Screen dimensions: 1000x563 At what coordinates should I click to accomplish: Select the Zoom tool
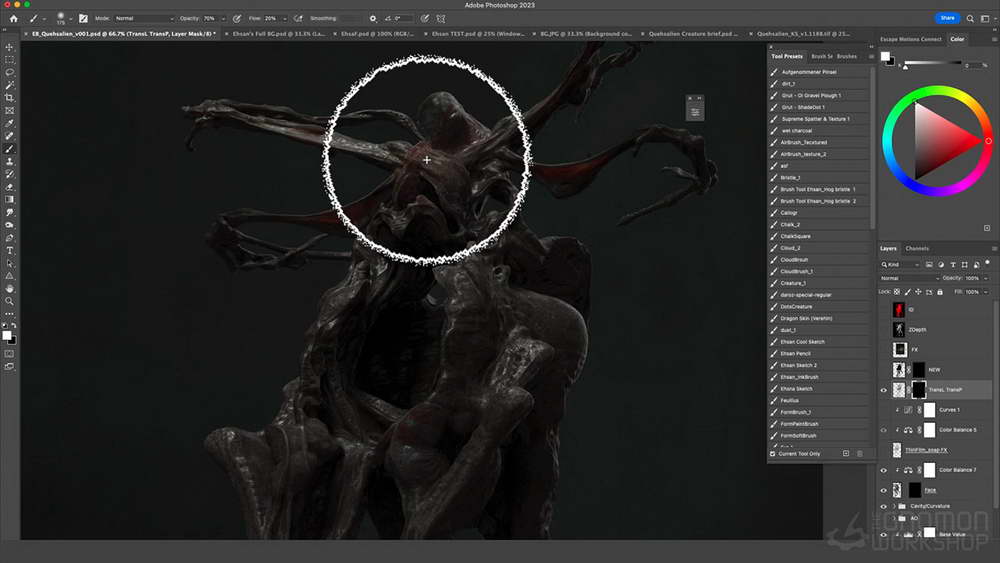[x=9, y=302]
